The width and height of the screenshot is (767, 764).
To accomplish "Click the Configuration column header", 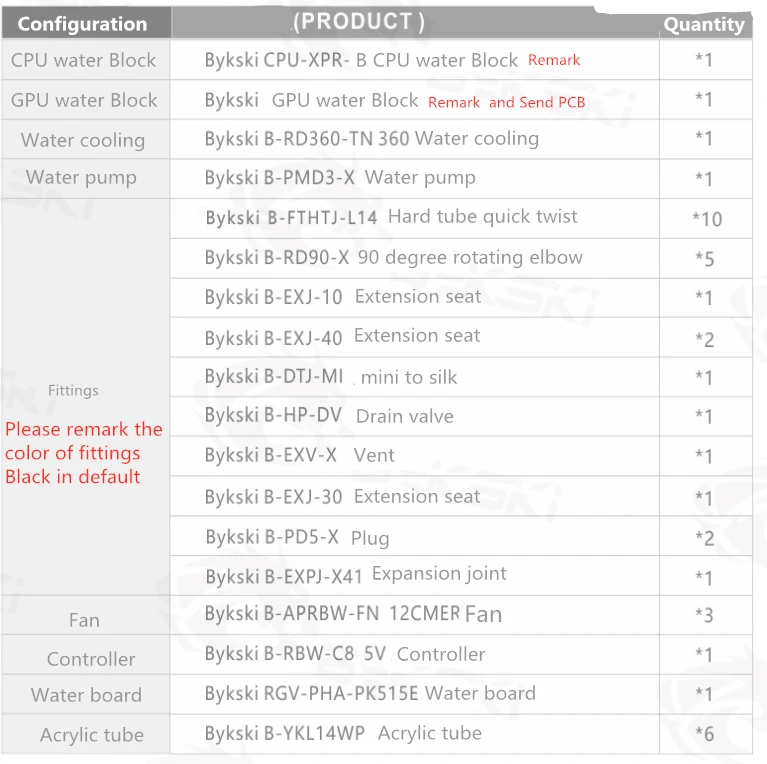I will (x=82, y=24).
